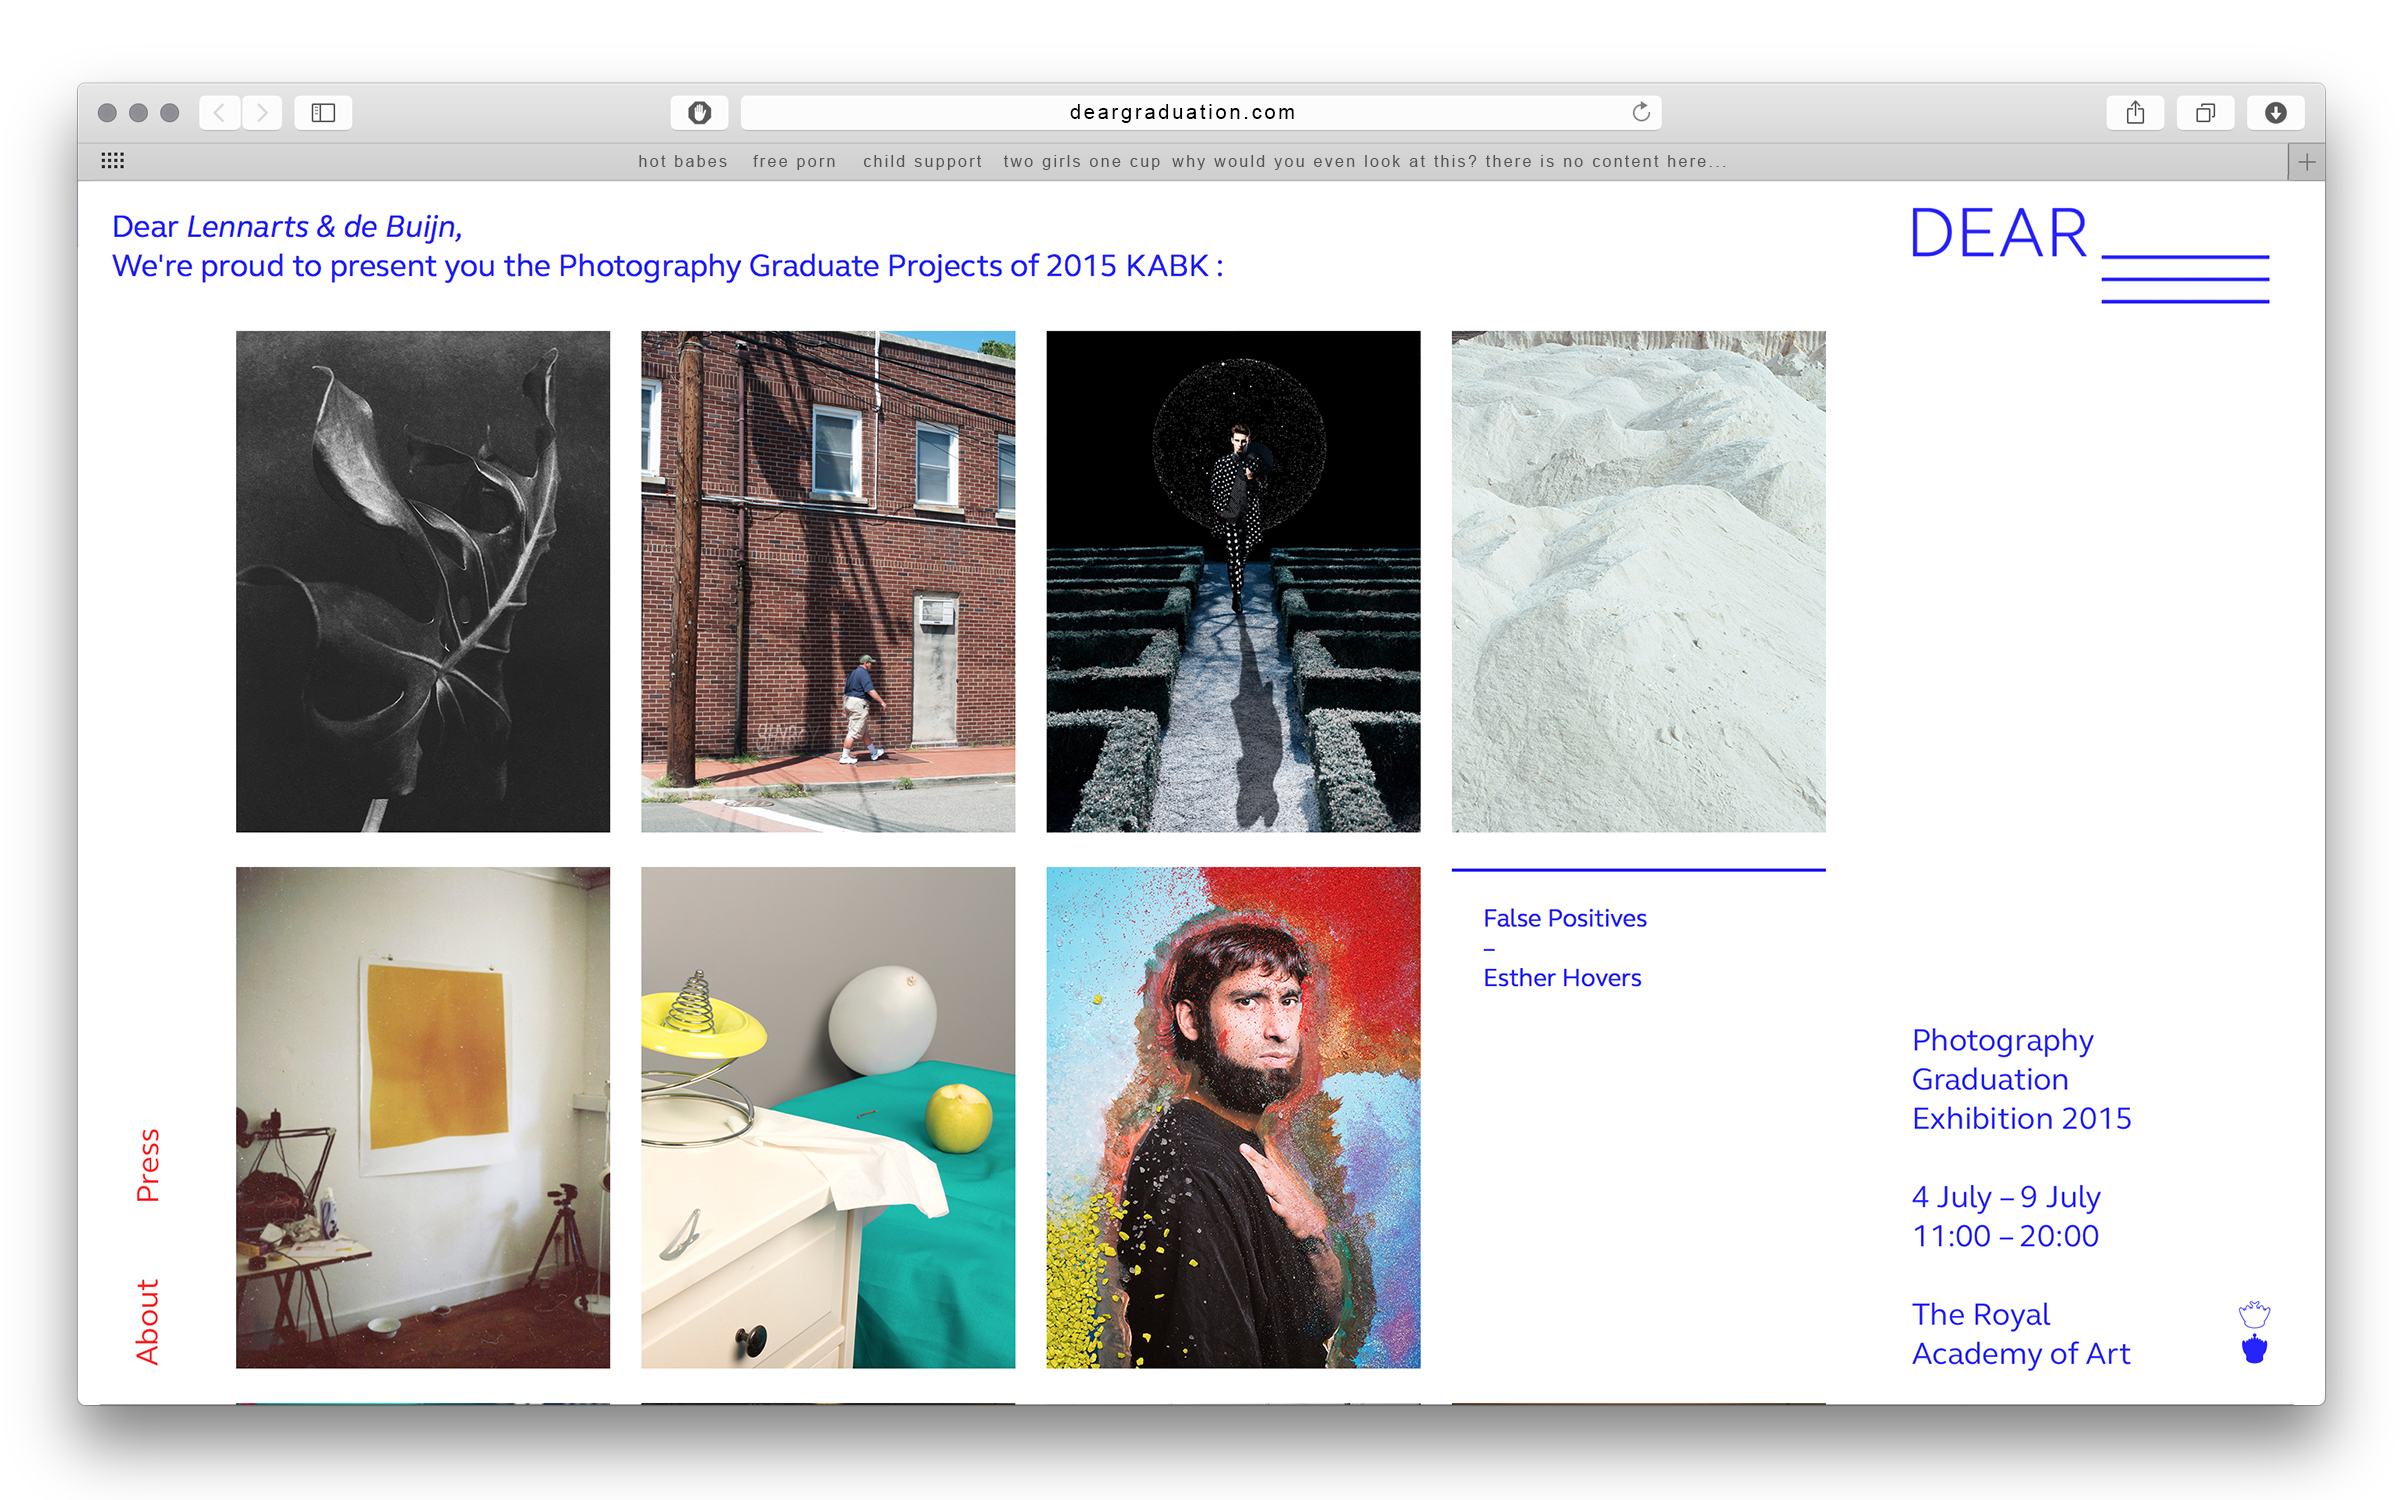This screenshot has width=2400, height=1500.
Task: Open the man in hedge maze thumbnail
Action: click(x=1233, y=581)
